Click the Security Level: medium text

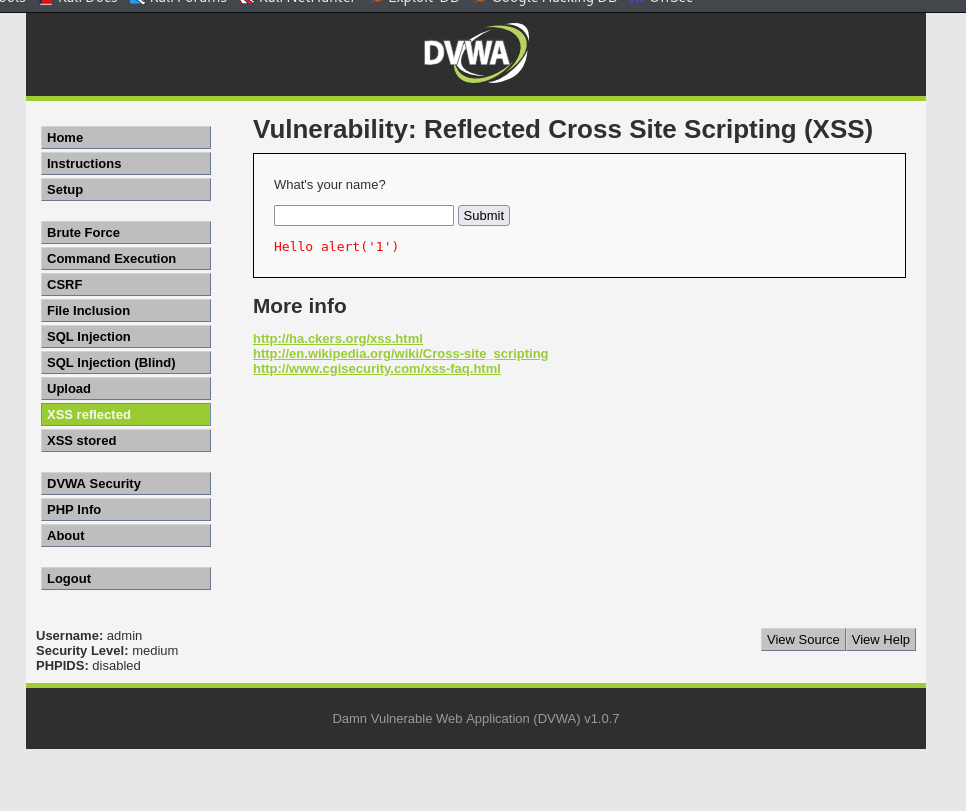tap(107, 651)
